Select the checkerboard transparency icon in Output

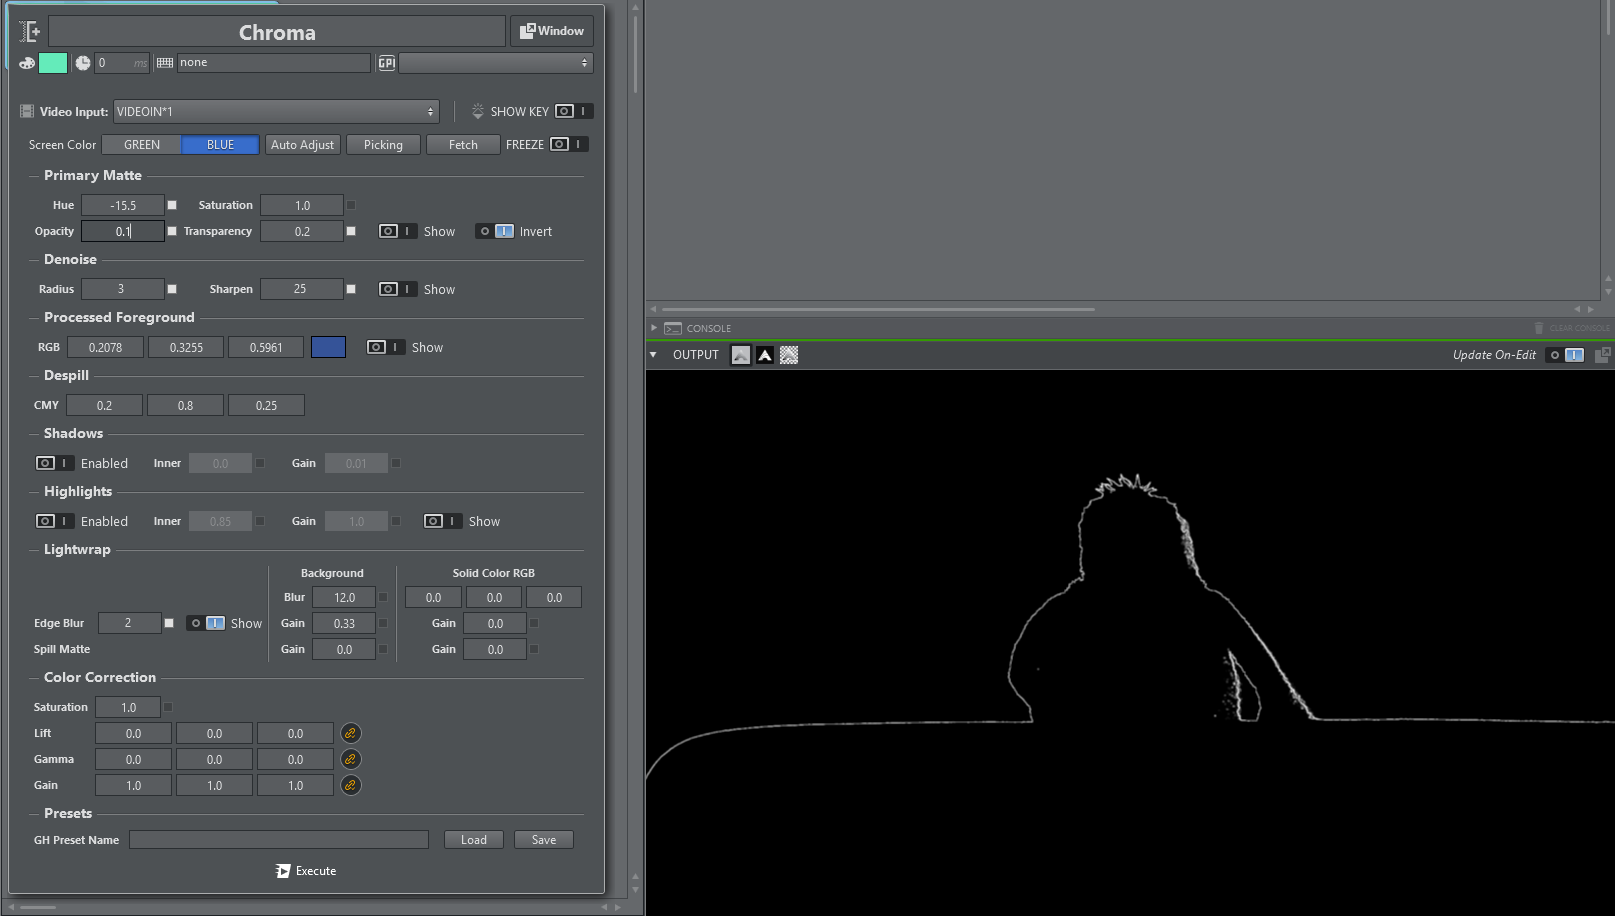click(789, 355)
